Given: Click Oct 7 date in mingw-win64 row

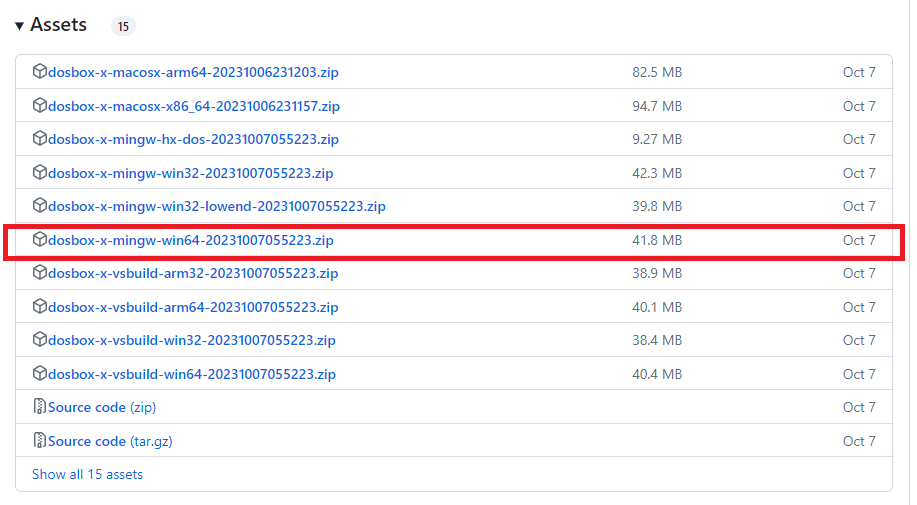Looking at the screenshot, I should point(859,241).
